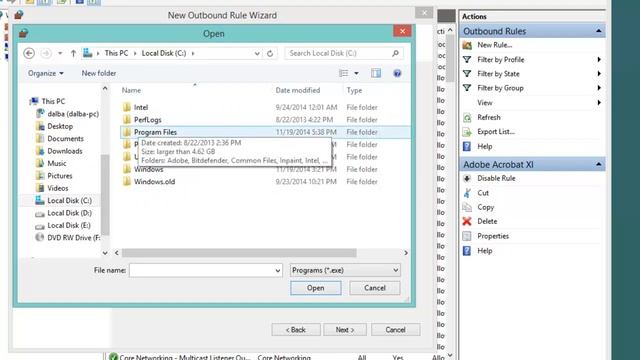Open the Organize dropdown menu
640x360 pixels.
pyautogui.click(x=45, y=73)
